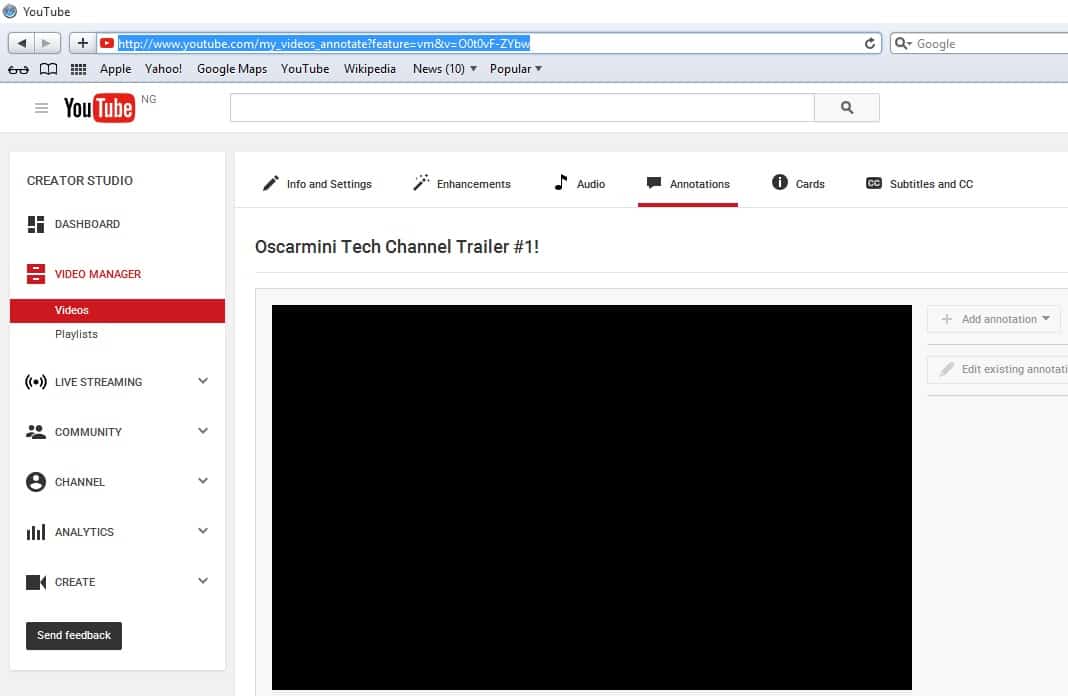Click the open book Bookmarks icon

point(48,69)
